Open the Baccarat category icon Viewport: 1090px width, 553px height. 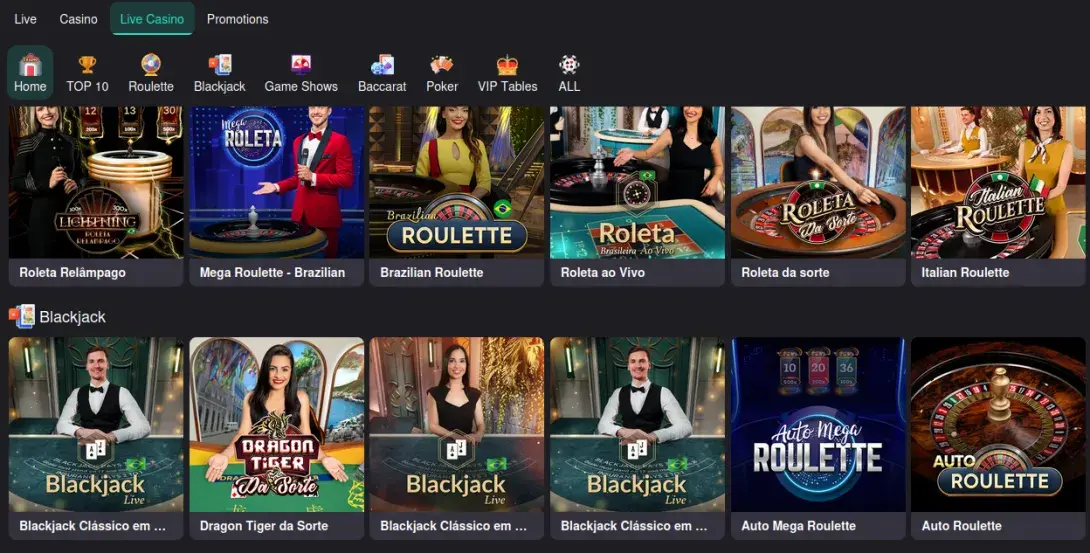(x=382, y=73)
